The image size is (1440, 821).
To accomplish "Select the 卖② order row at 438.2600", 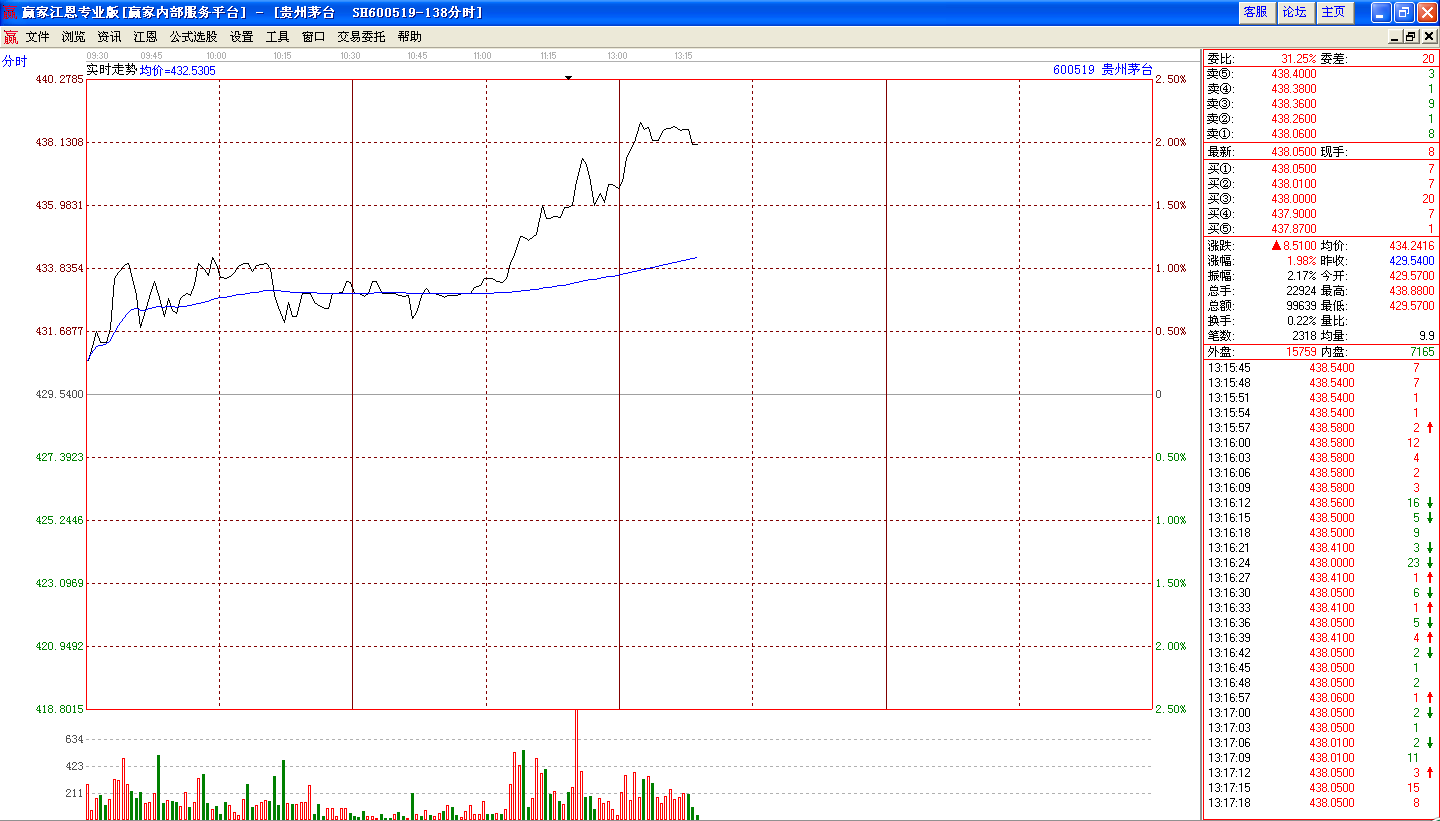I will [1320, 119].
